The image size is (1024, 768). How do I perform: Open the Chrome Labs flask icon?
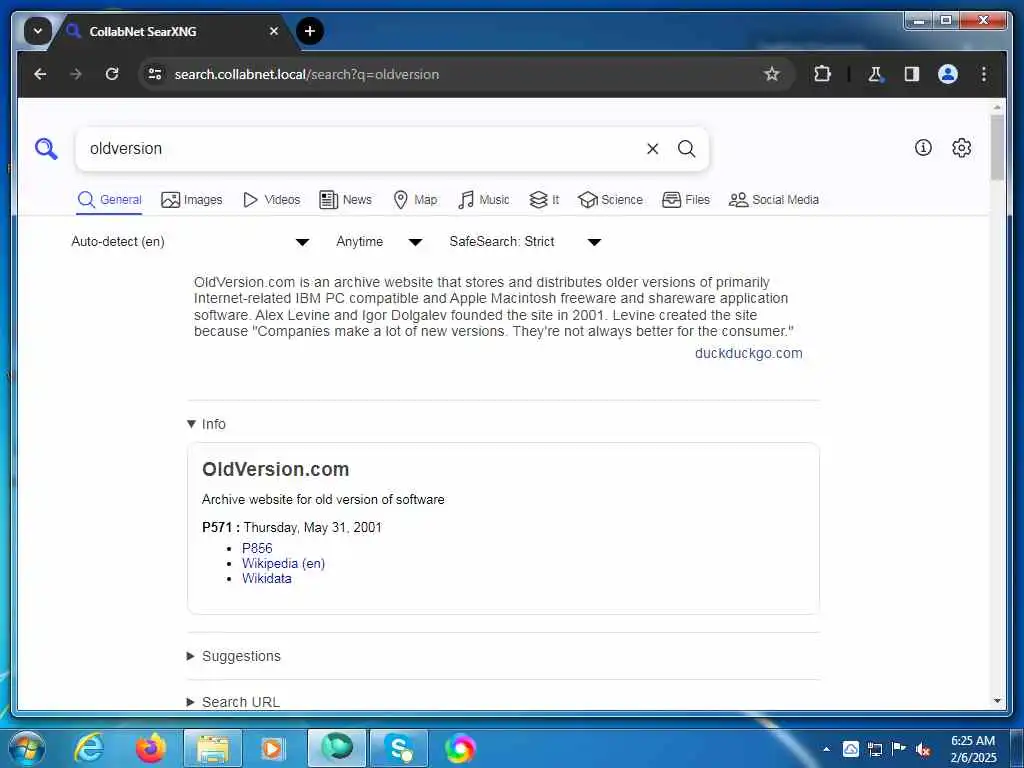875,74
